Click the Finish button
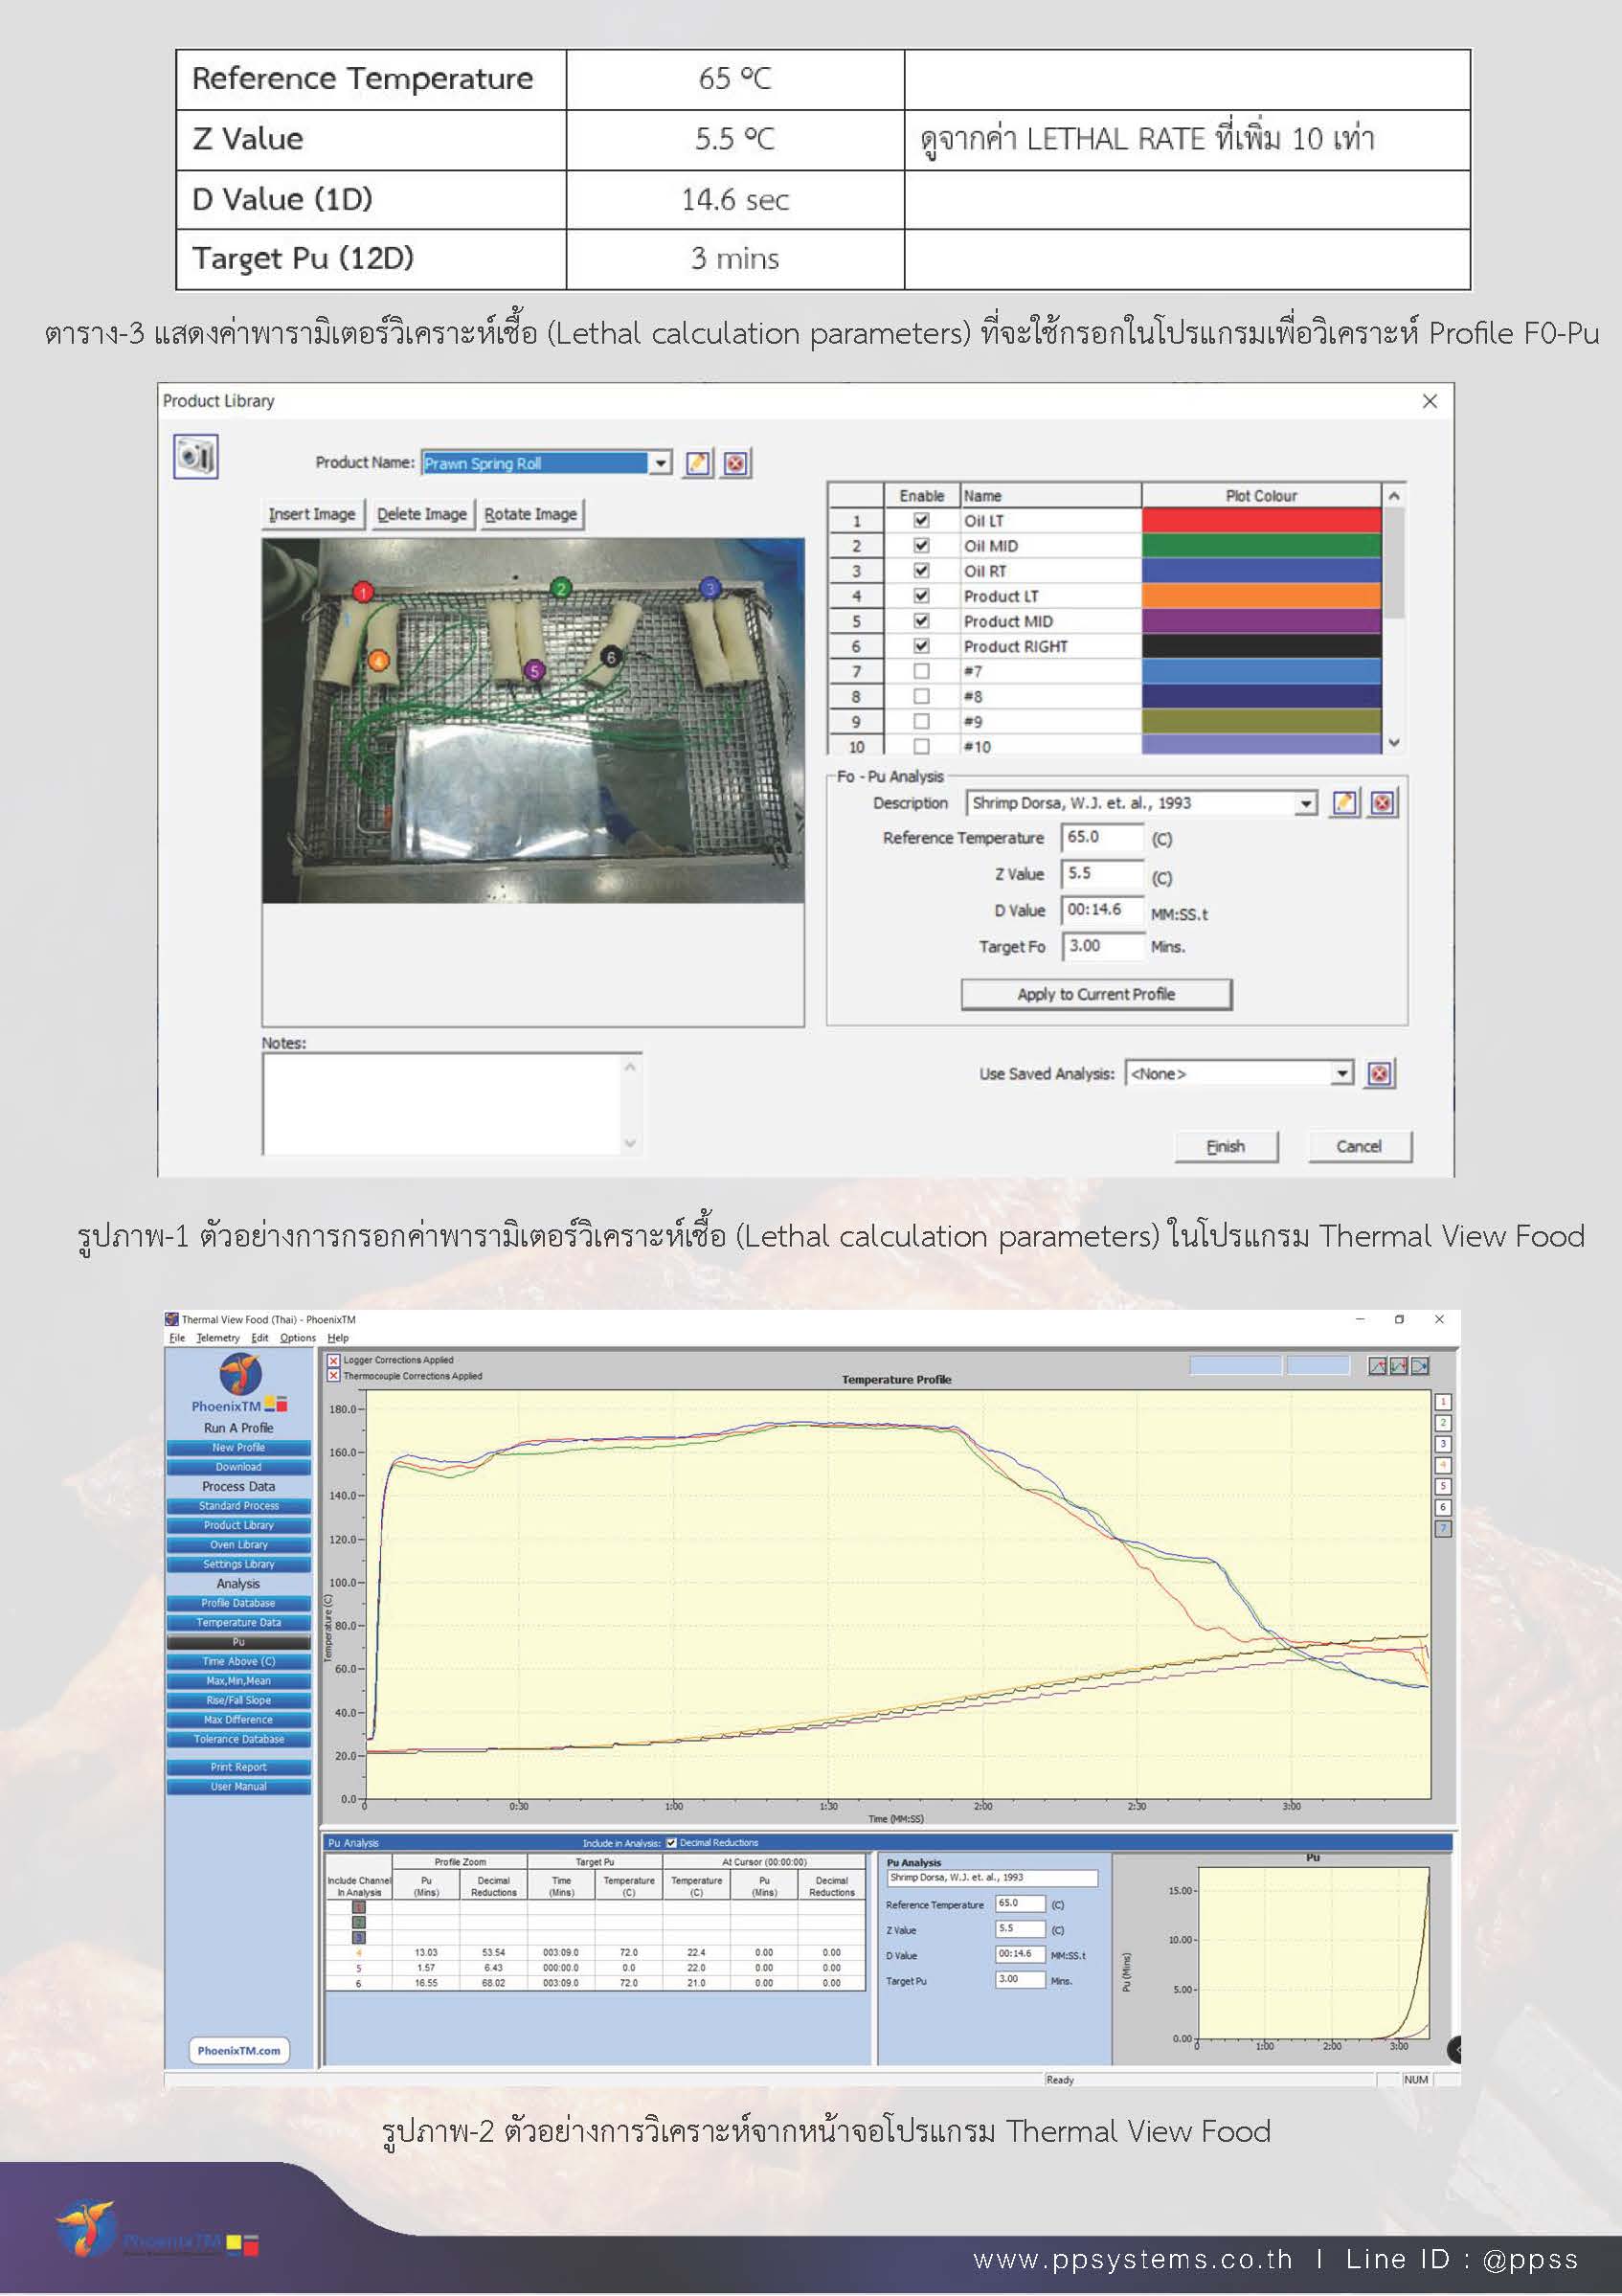Screen dimensions: 1622x2296 tap(1226, 1146)
